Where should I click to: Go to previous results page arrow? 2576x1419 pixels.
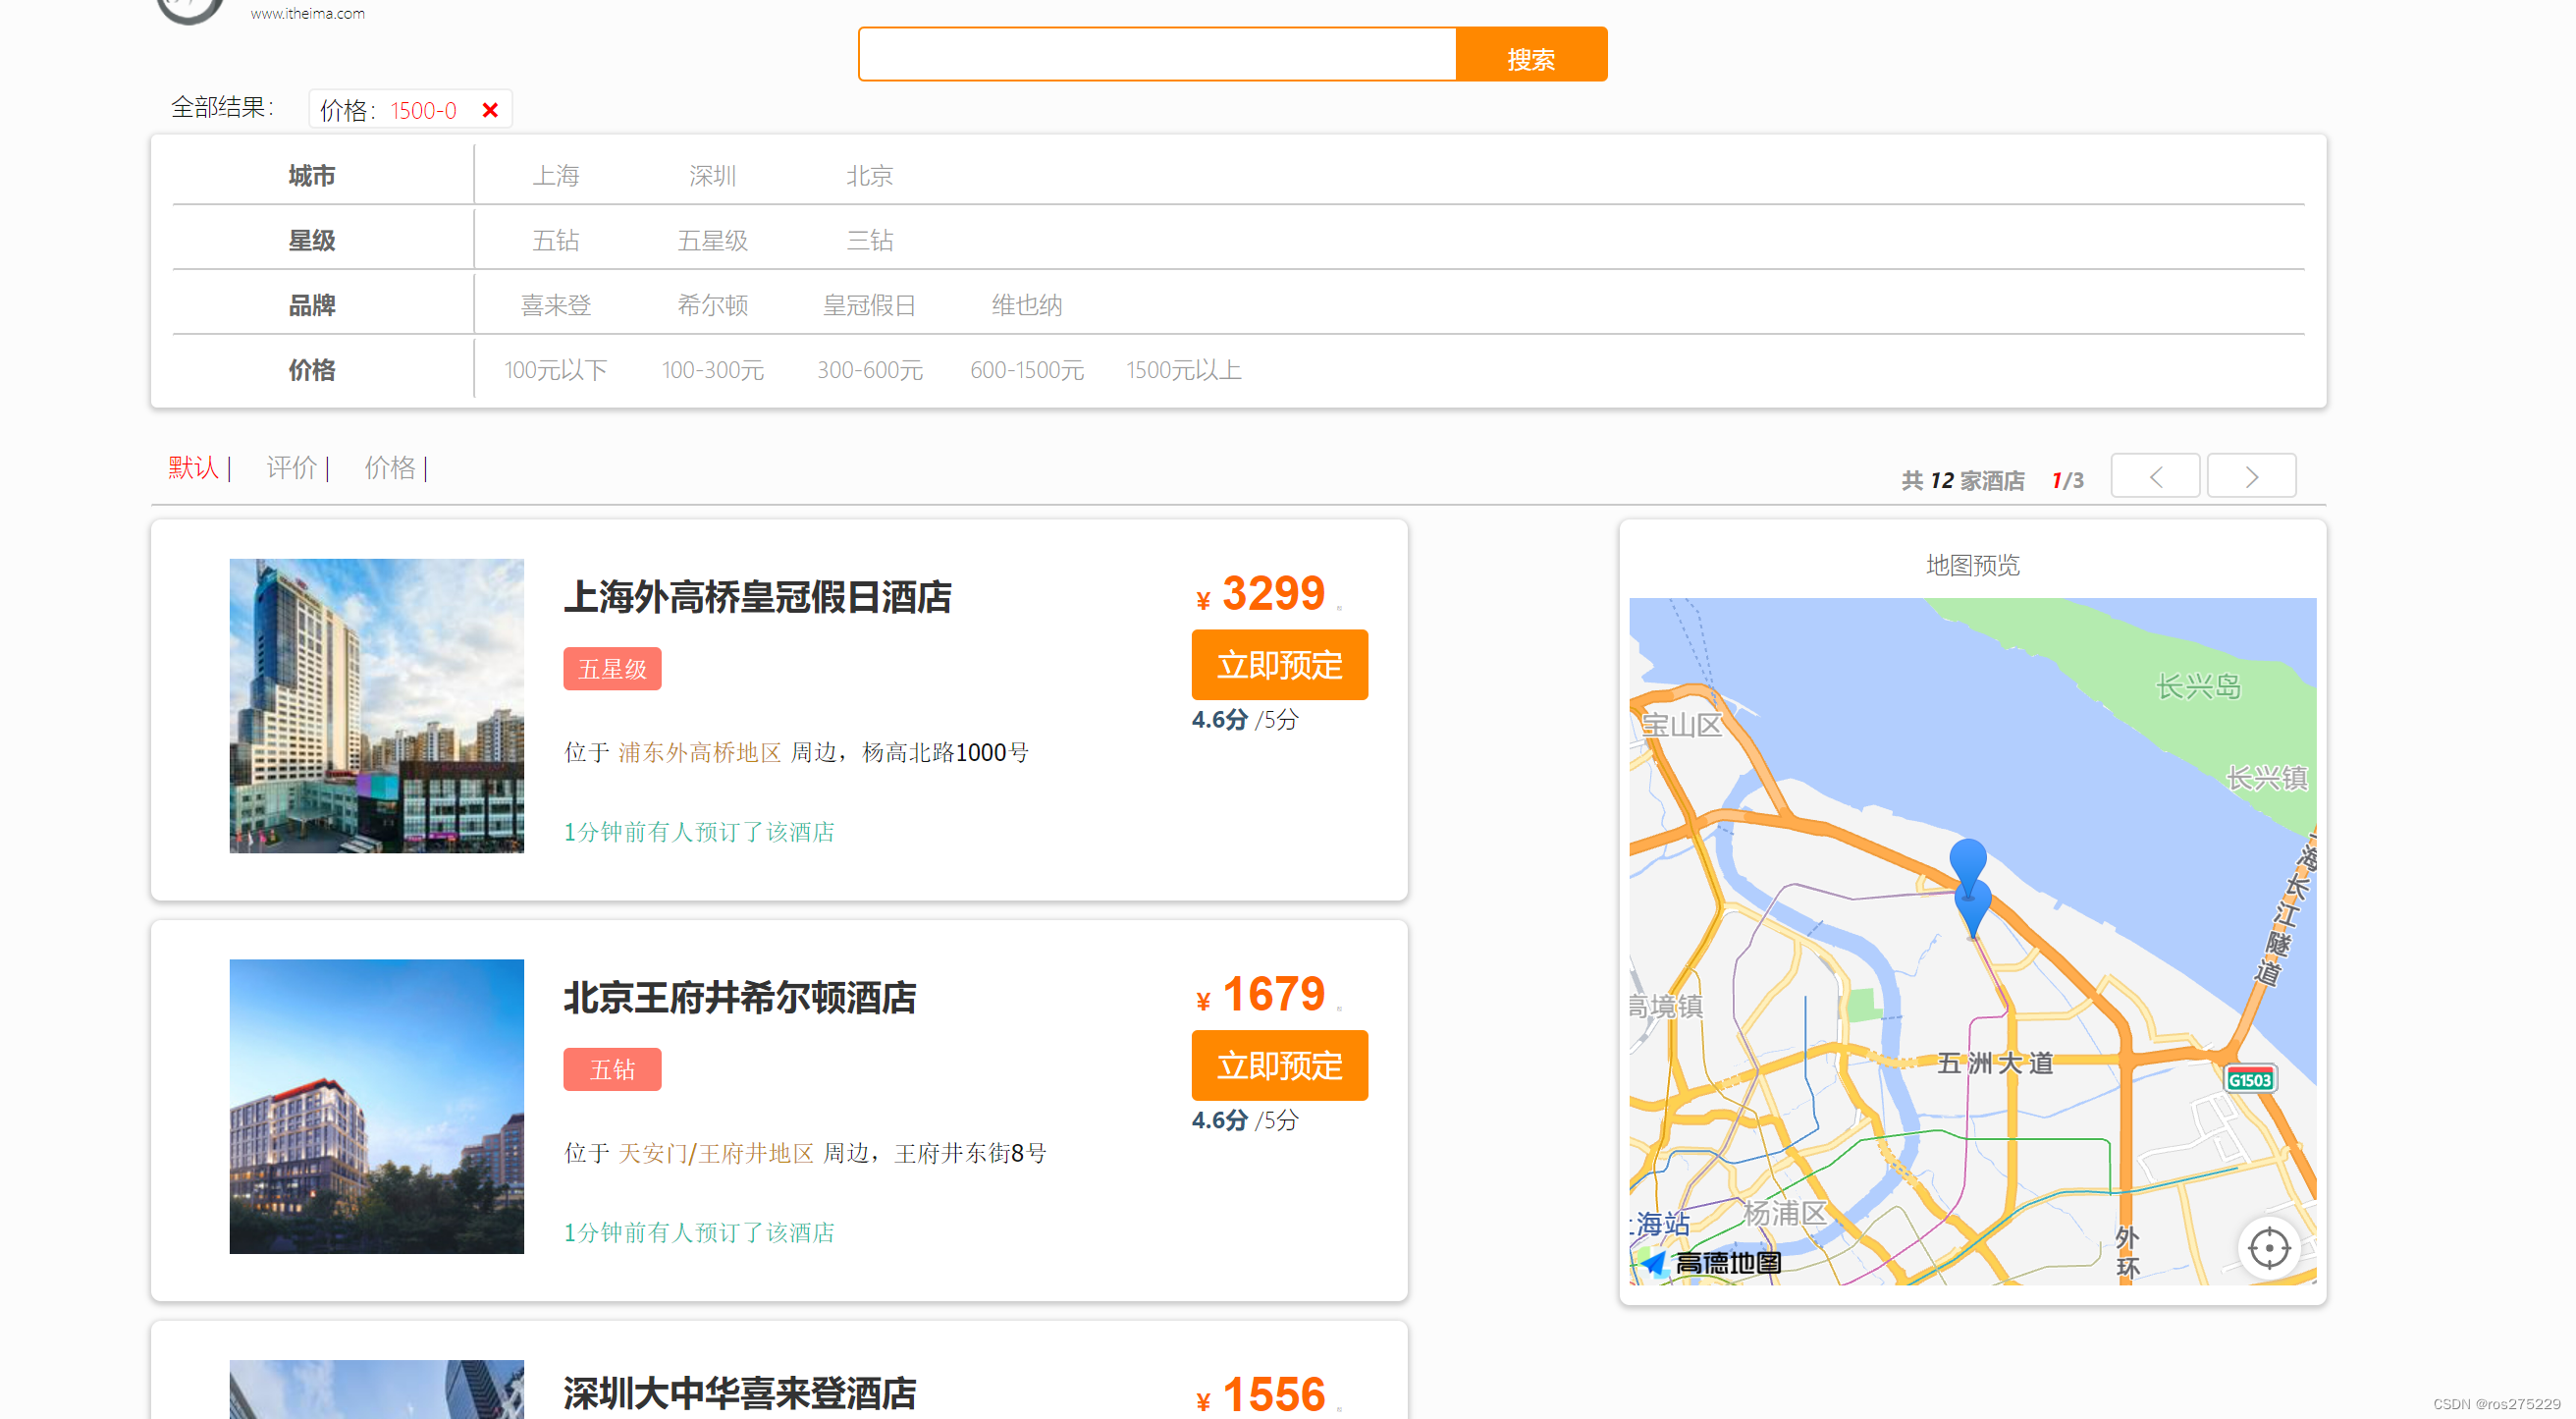(x=2155, y=476)
